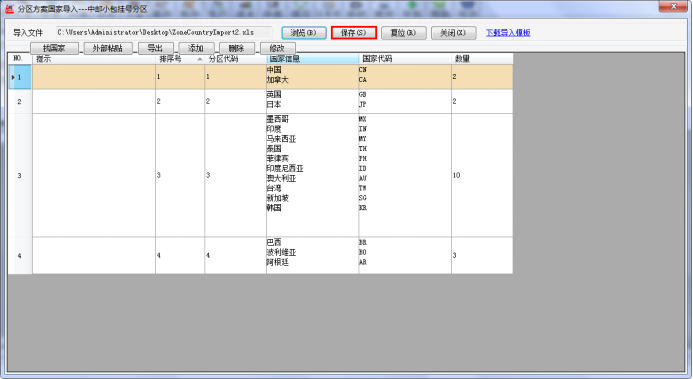Click the 浏览(B) browse button
693x379 pixels.
click(304, 33)
